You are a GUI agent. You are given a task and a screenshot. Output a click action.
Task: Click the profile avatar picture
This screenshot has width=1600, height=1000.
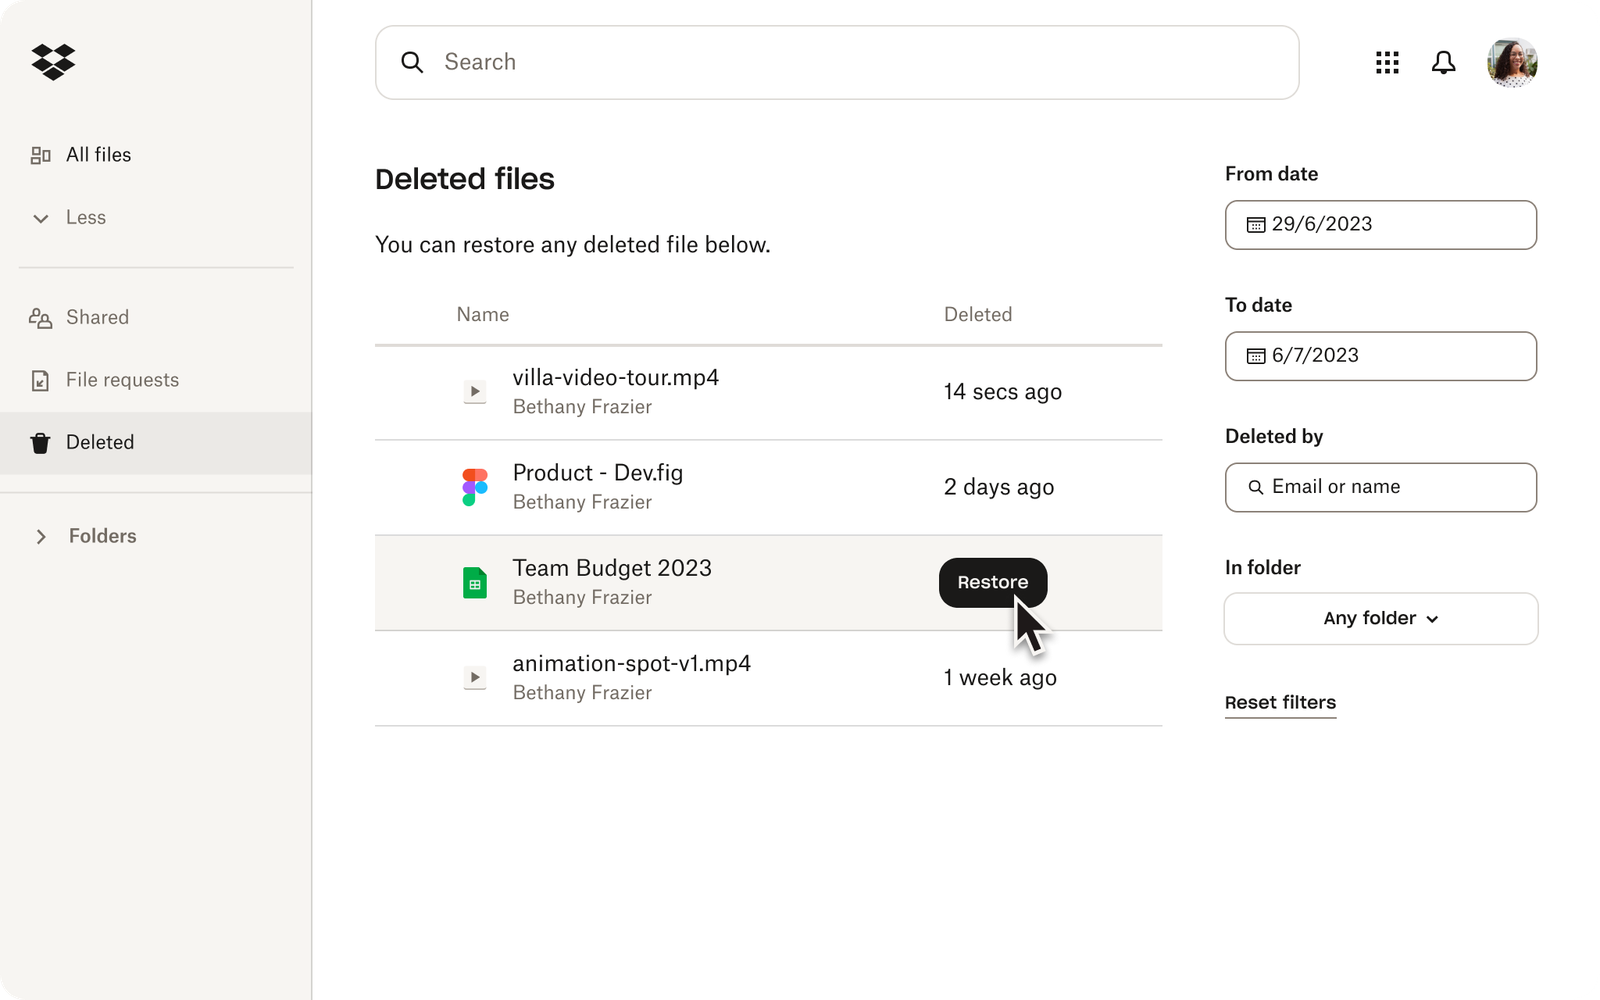click(1512, 62)
